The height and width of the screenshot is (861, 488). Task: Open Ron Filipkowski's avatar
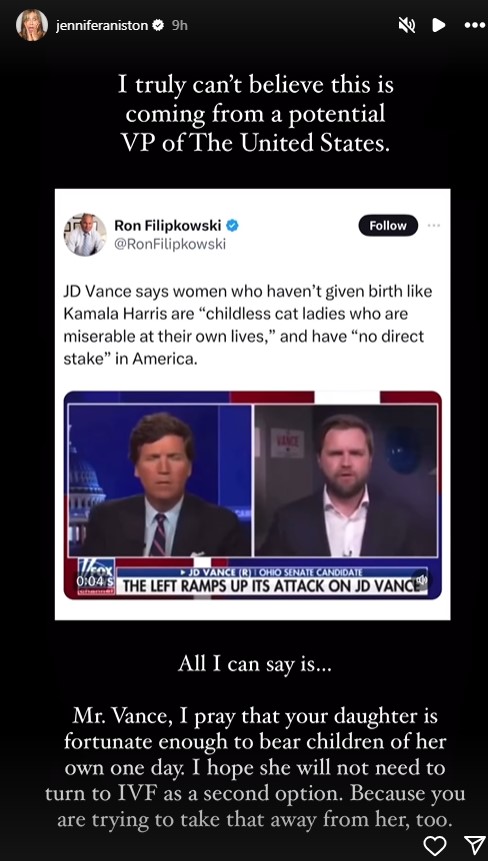[x=85, y=234]
